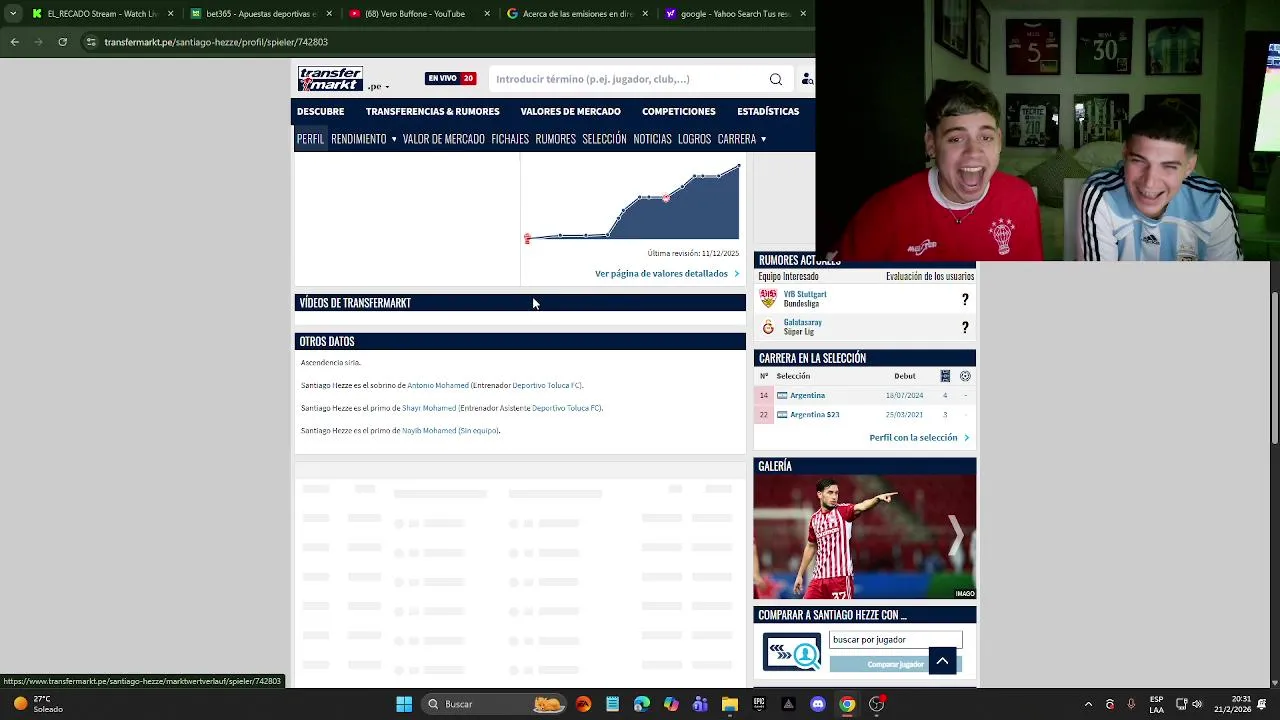Advance the gallery with the next arrow
1280x720 pixels.
pyautogui.click(x=956, y=536)
